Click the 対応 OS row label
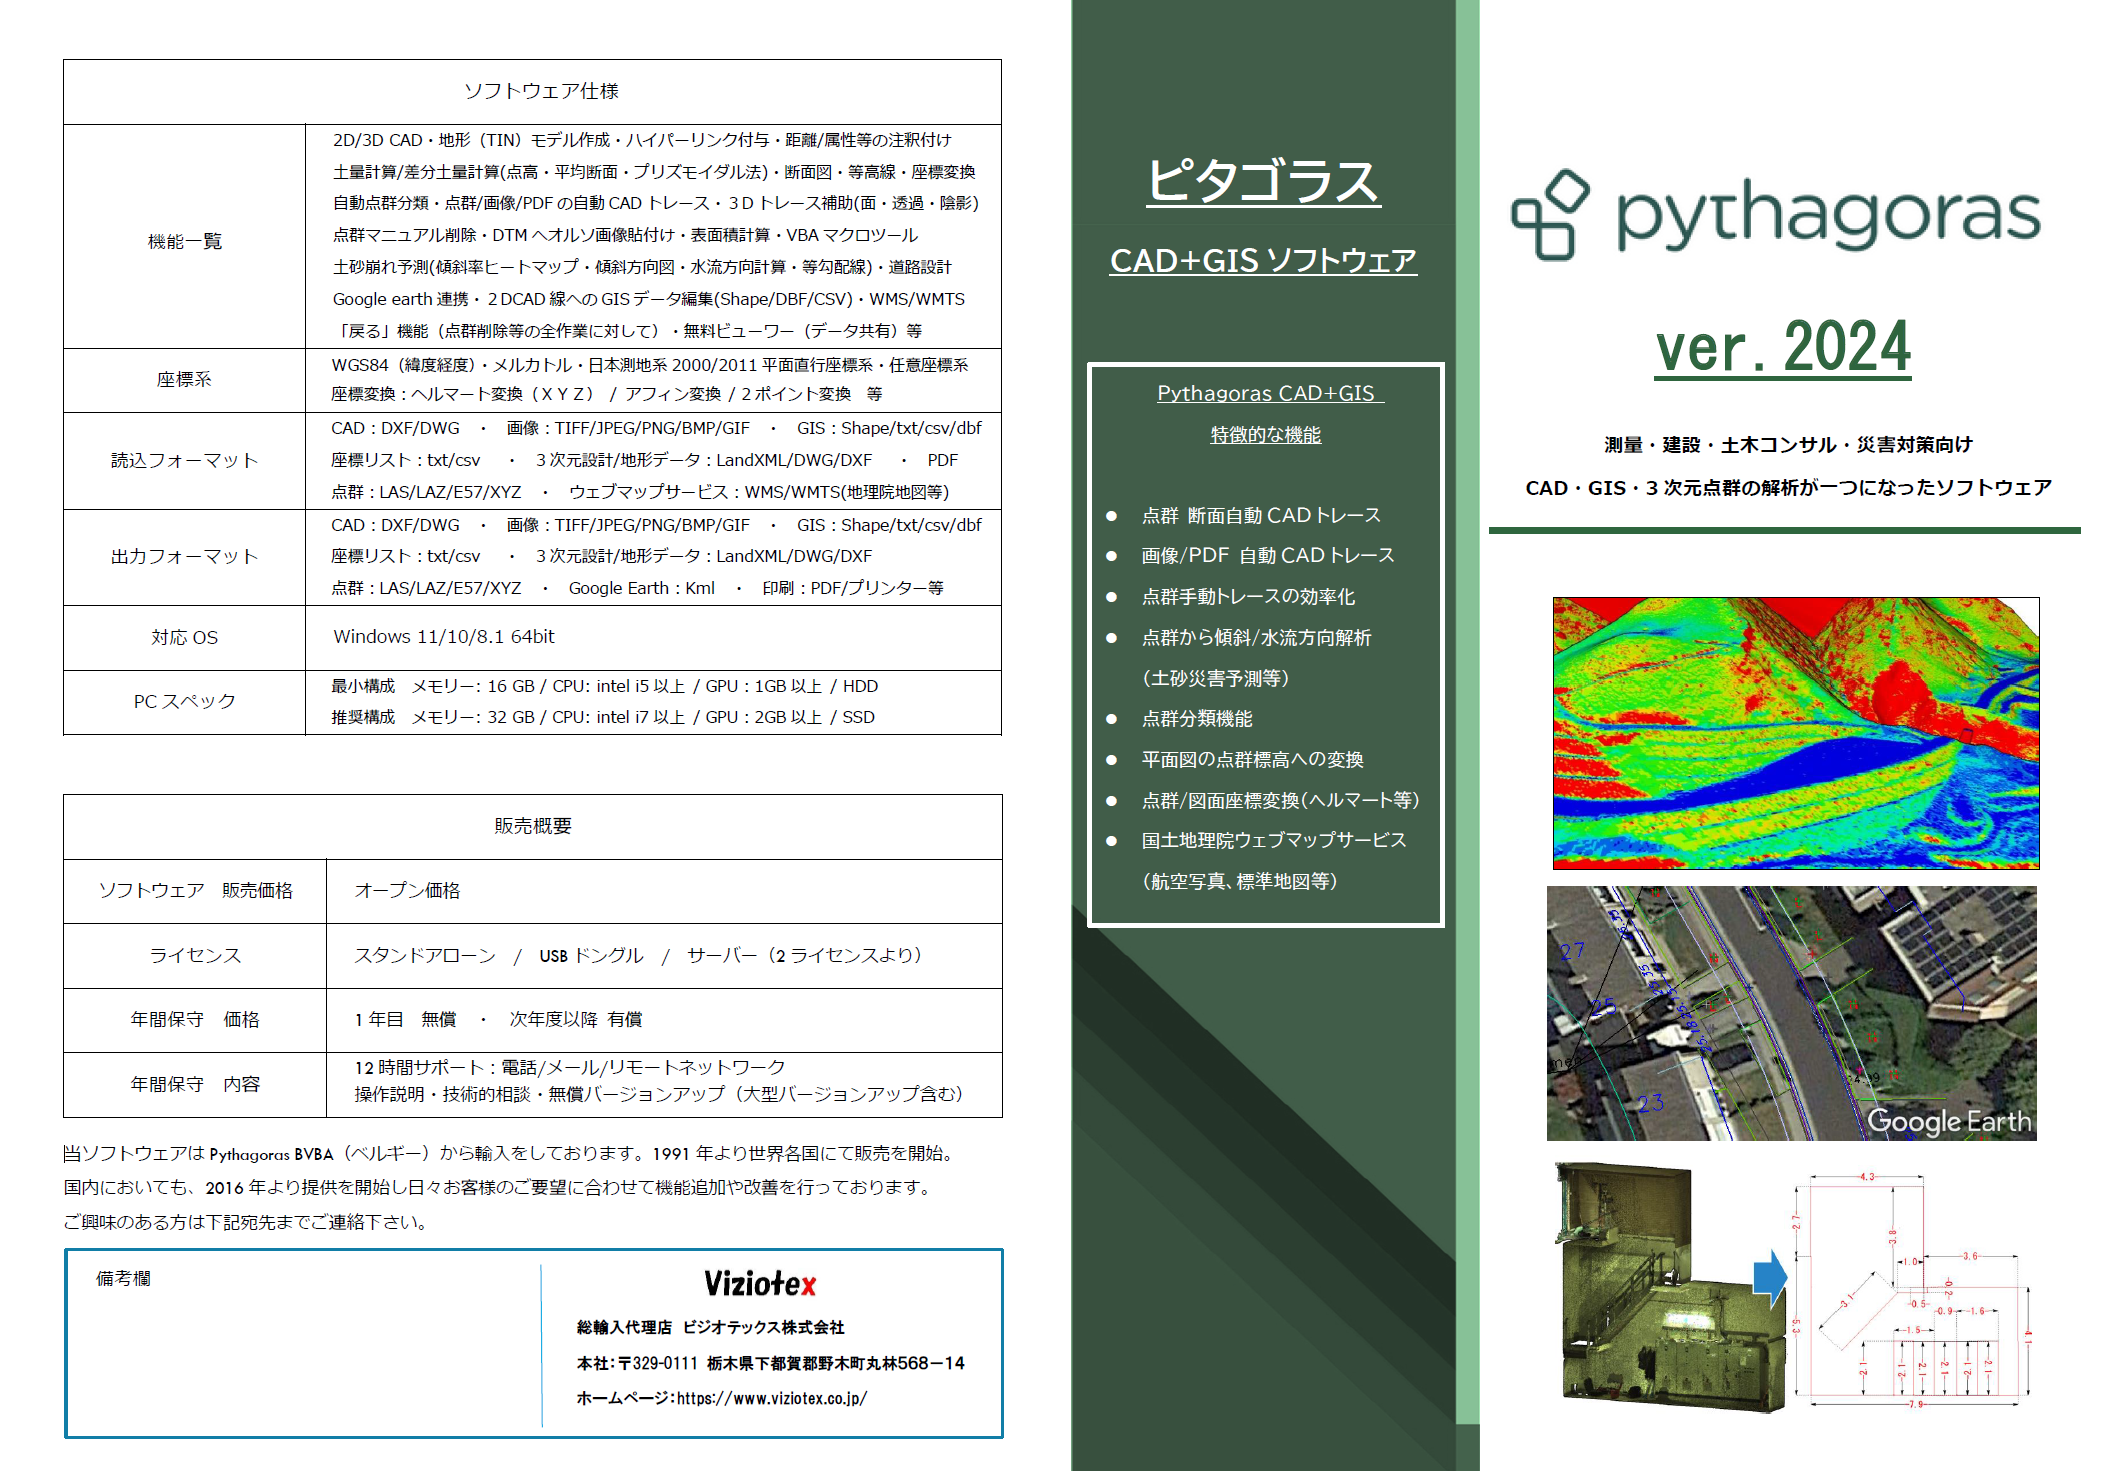 (x=184, y=638)
